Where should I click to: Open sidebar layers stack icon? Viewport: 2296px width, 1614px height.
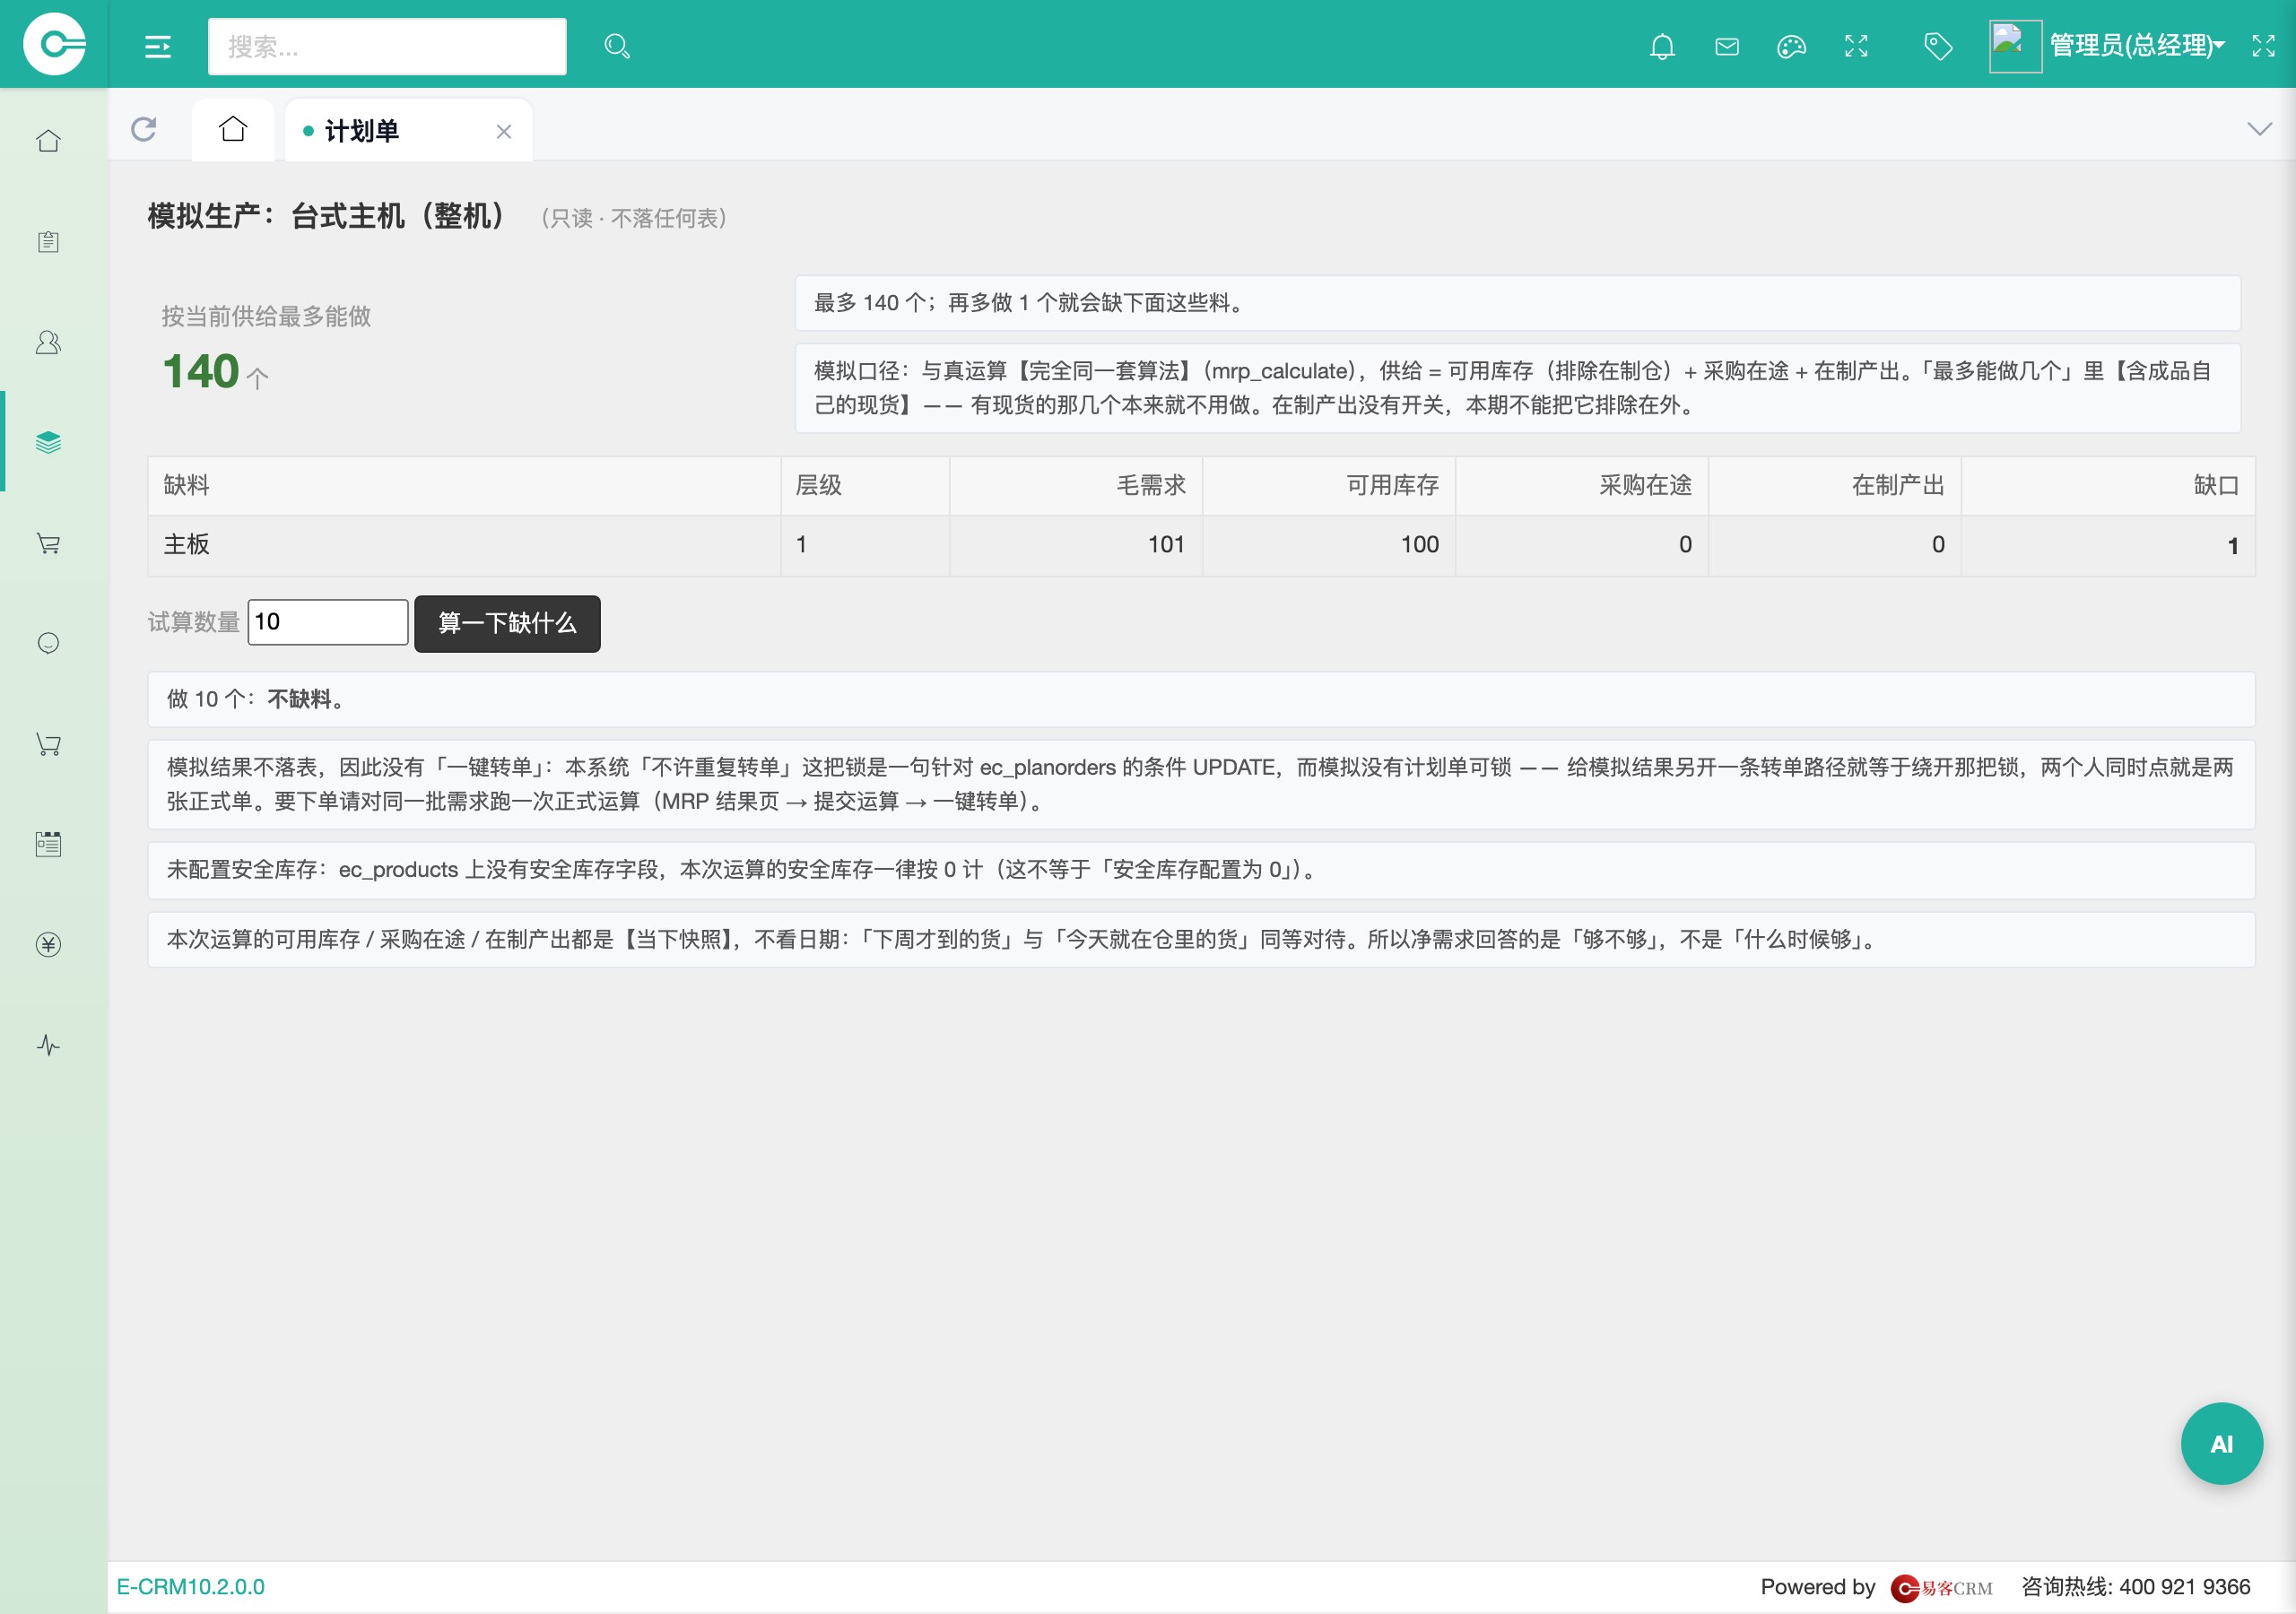[48, 442]
